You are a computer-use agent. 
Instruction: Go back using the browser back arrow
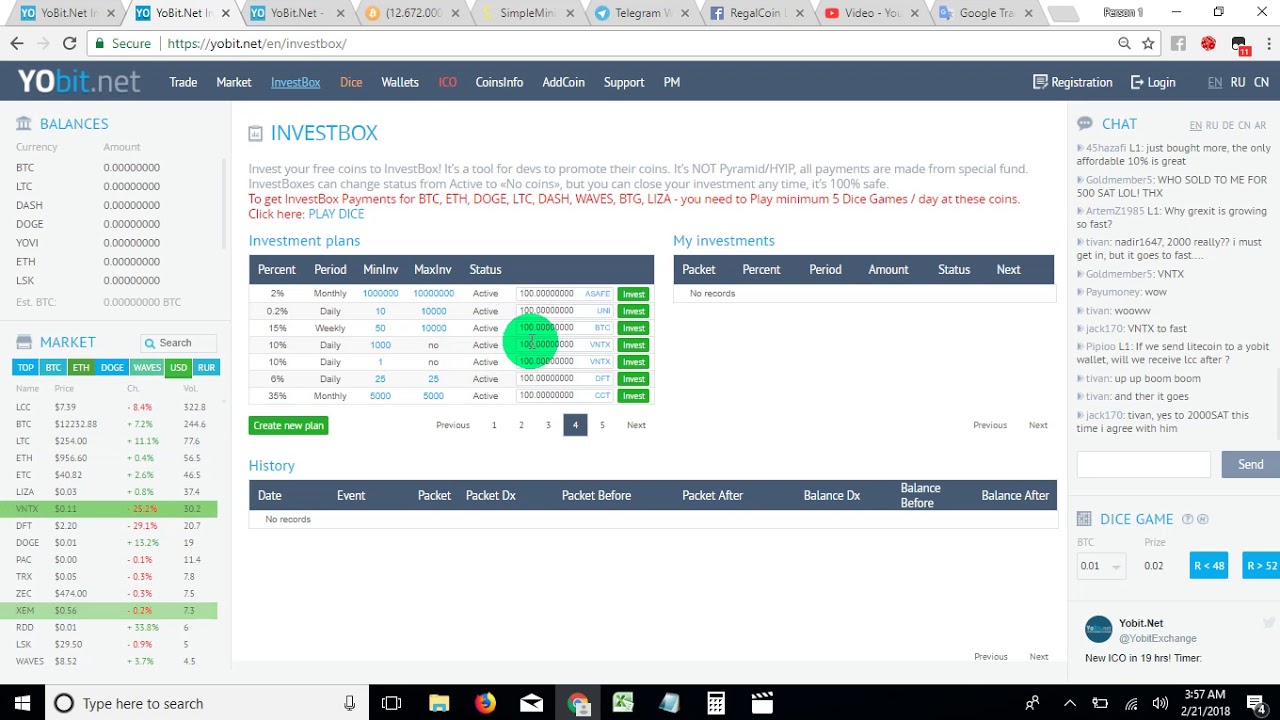[17, 44]
